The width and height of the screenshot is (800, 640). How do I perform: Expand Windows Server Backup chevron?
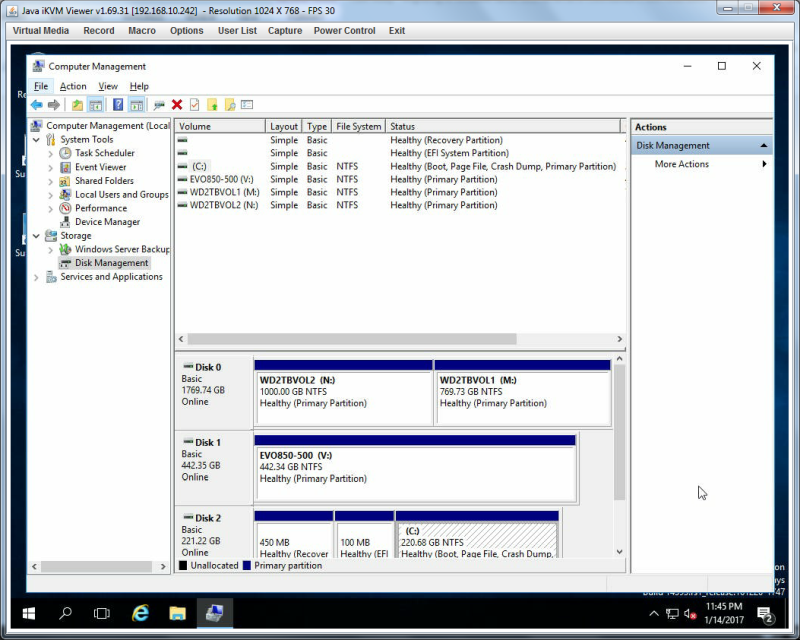tap(51, 250)
